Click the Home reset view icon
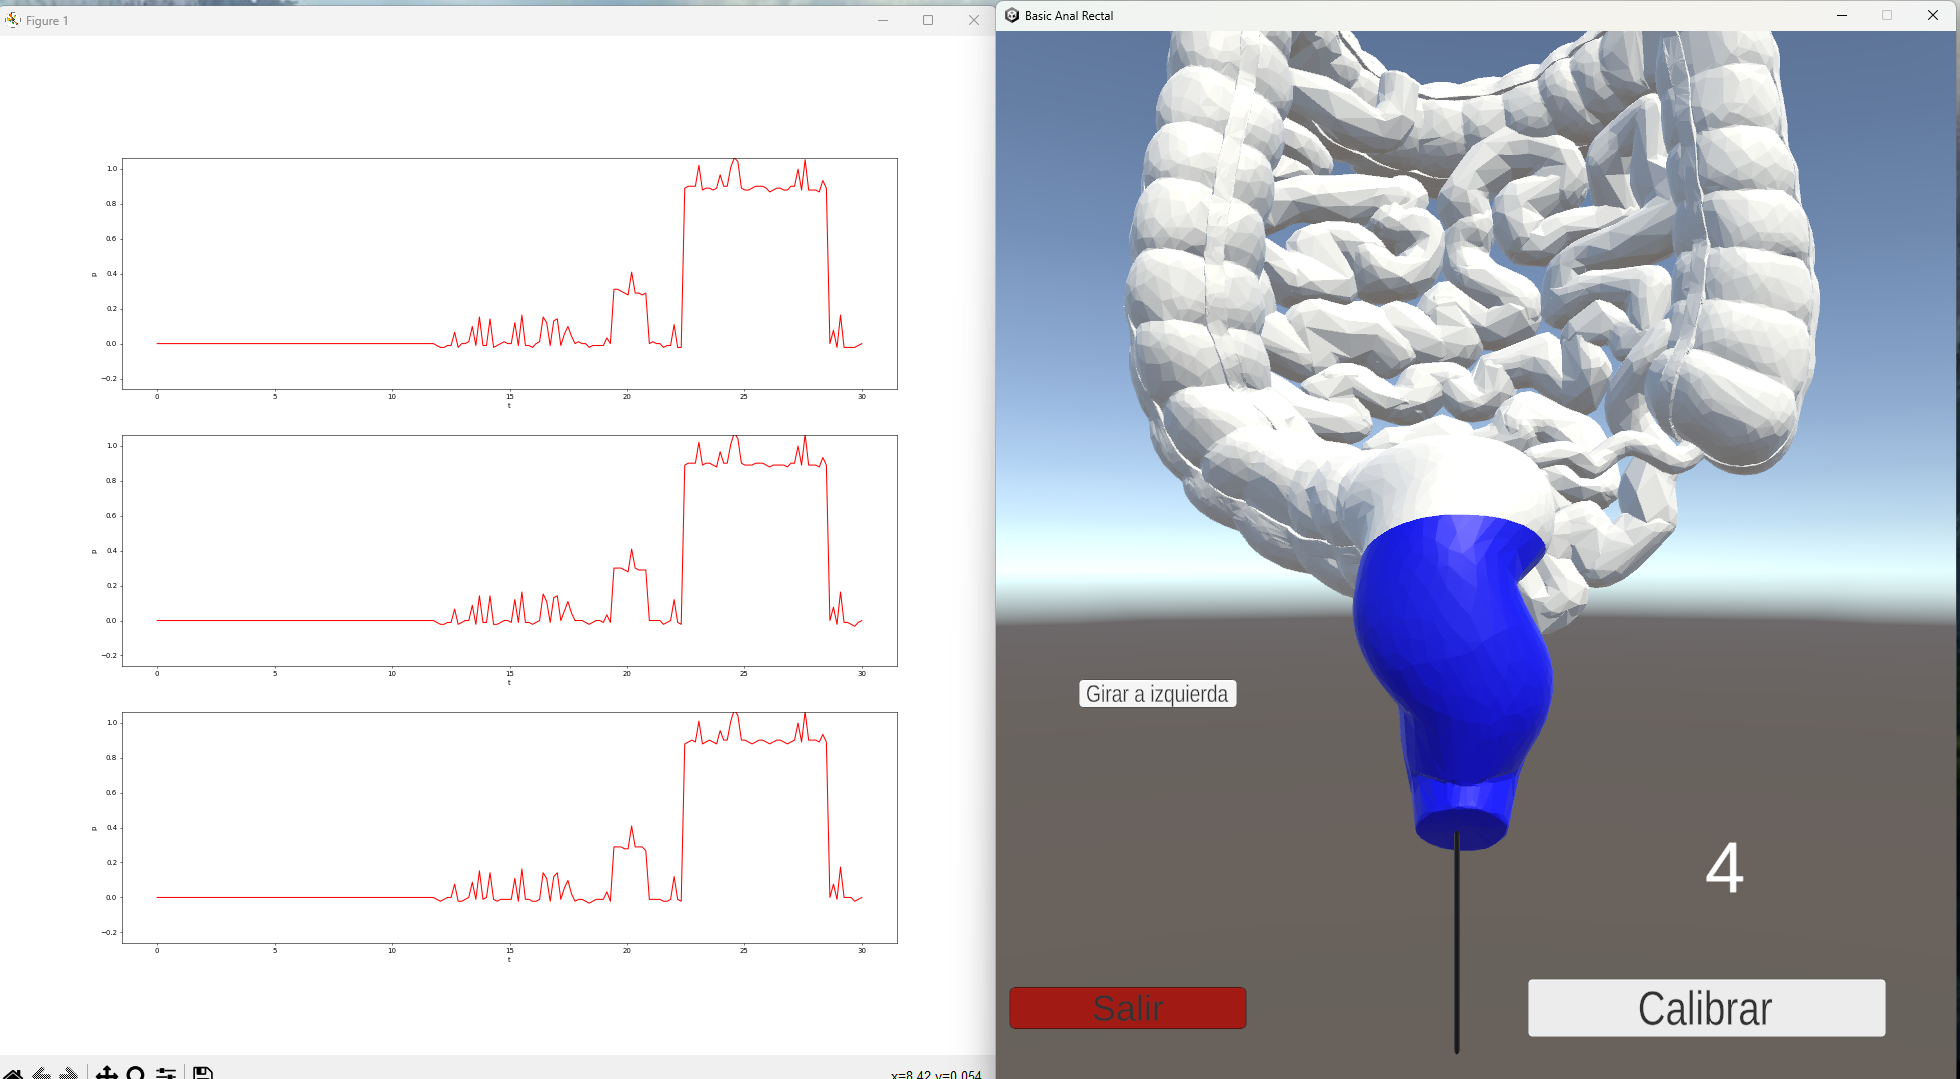The width and height of the screenshot is (1960, 1079). 13,1074
